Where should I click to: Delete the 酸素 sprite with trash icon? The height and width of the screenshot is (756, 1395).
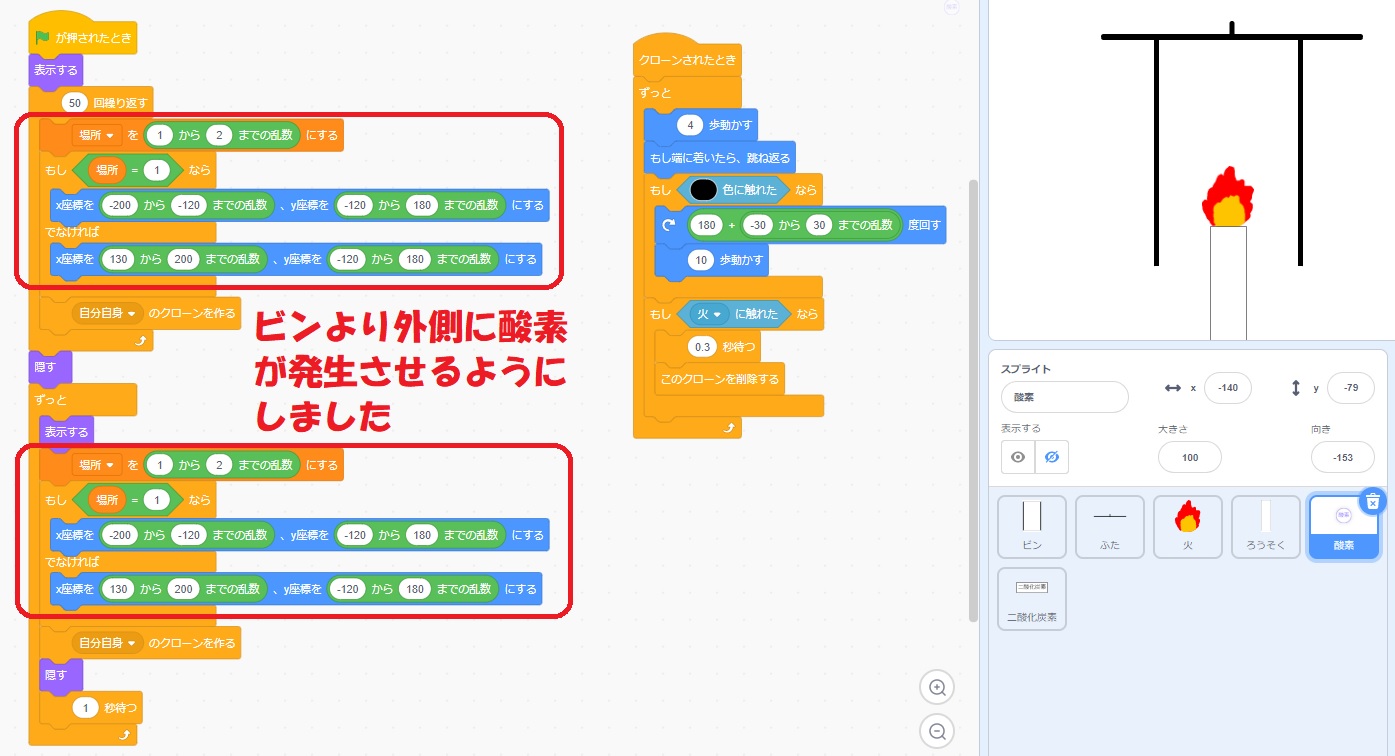[x=1373, y=502]
